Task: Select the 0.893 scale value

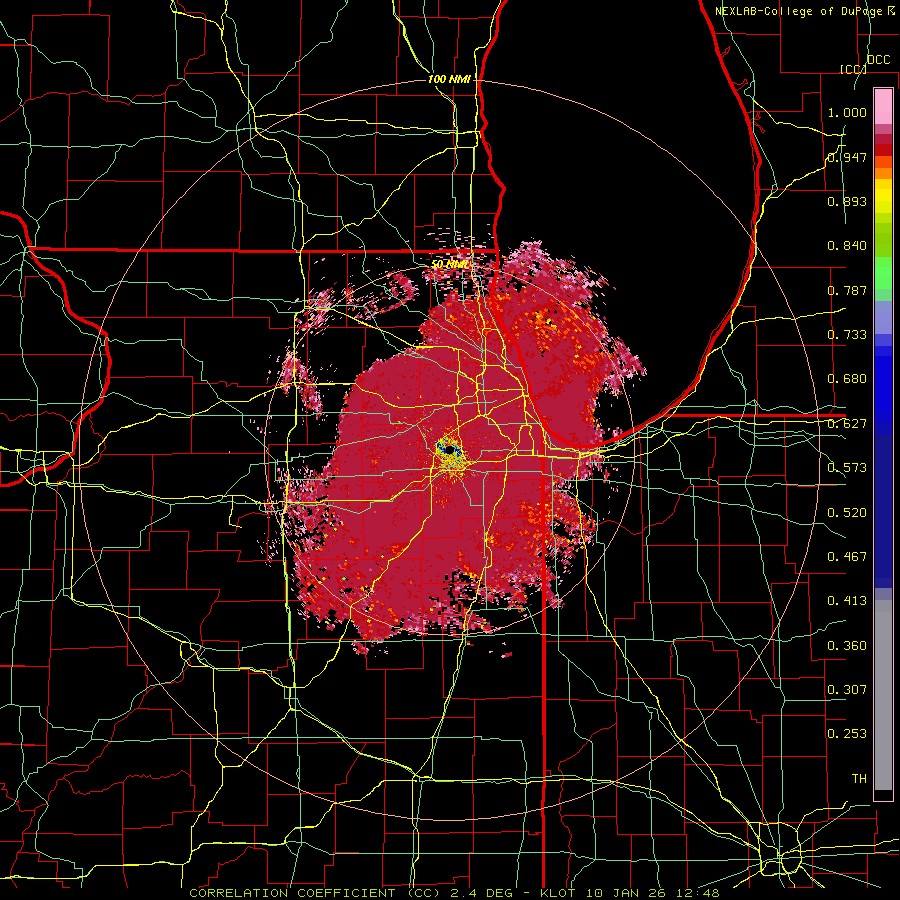Action: pos(847,201)
